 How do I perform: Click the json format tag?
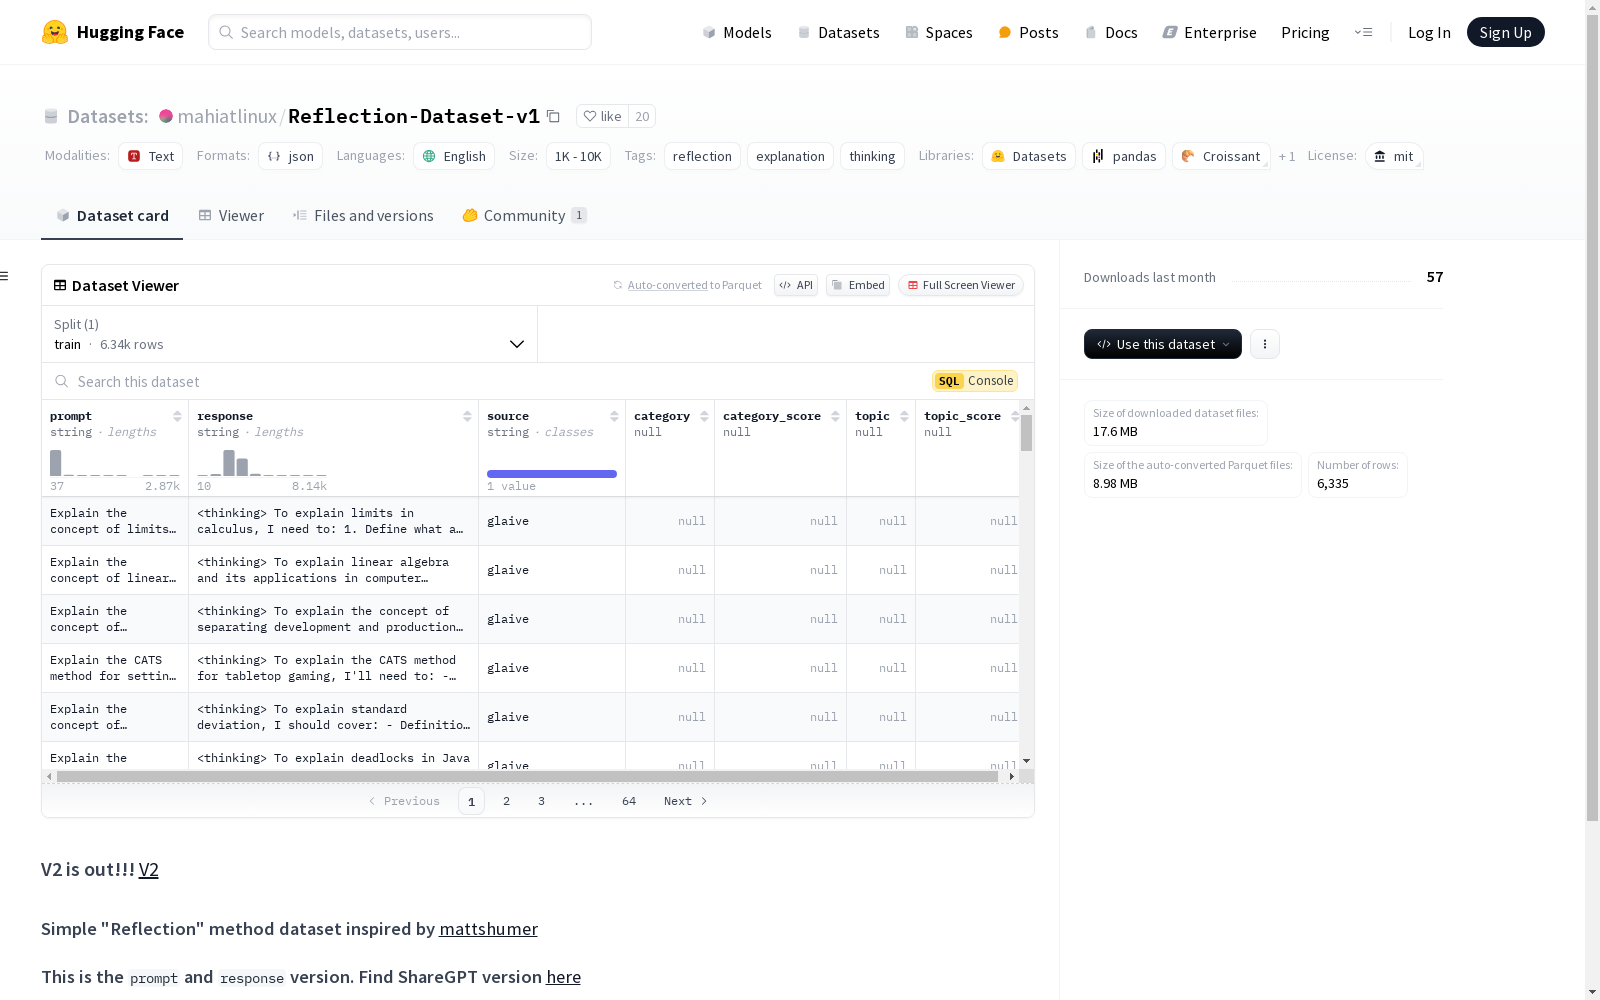point(291,156)
